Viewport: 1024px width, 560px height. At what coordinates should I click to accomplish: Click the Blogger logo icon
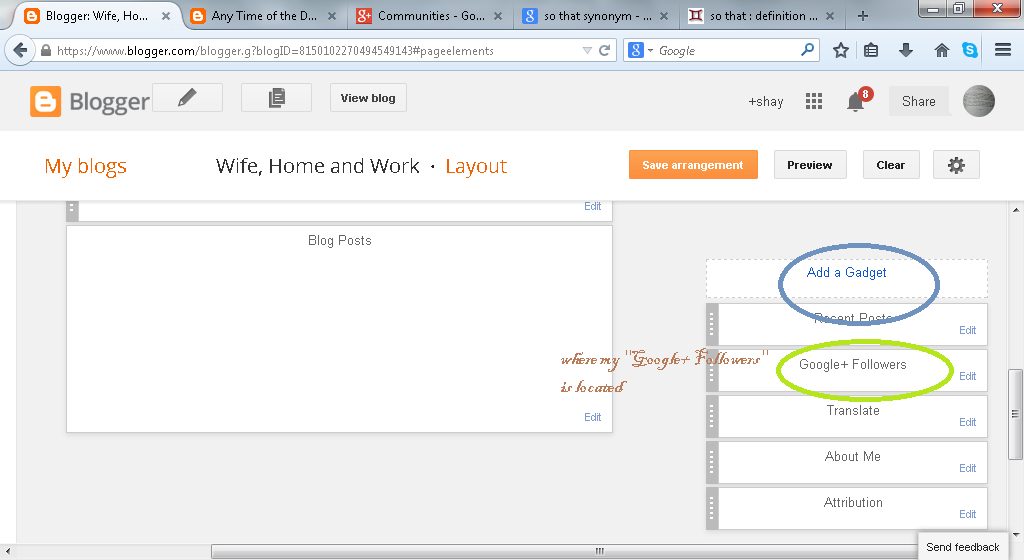[x=45, y=102]
